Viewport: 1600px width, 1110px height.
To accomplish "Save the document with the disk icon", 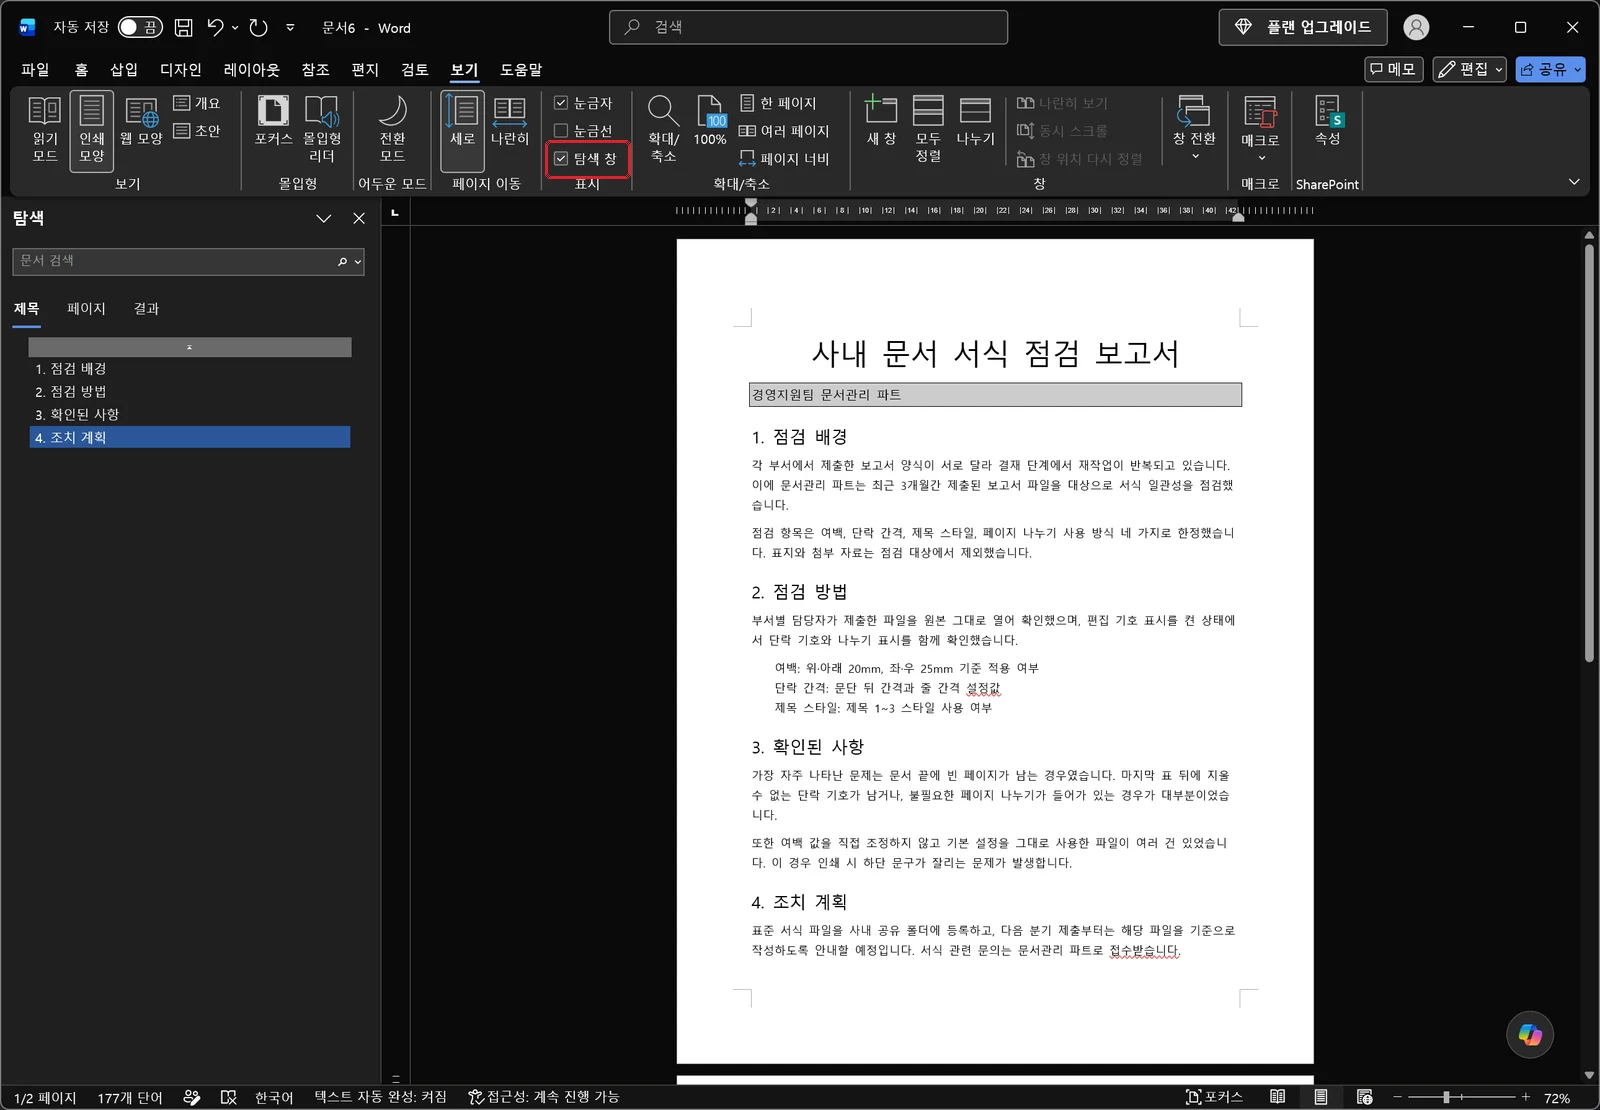I will pyautogui.click(x=184, y=28).
